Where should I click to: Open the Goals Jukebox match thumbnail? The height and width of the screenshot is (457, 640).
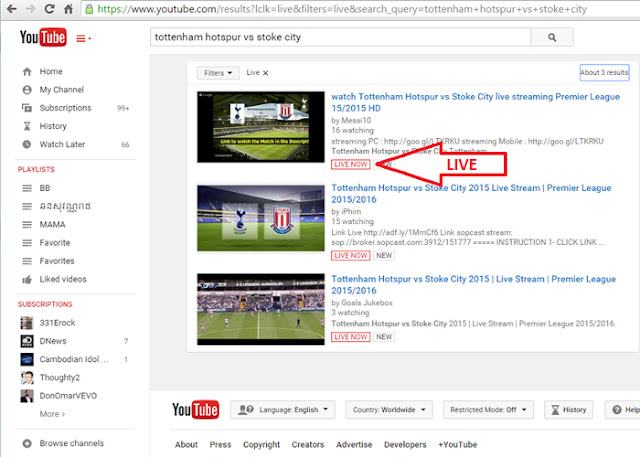click(261, 309)
